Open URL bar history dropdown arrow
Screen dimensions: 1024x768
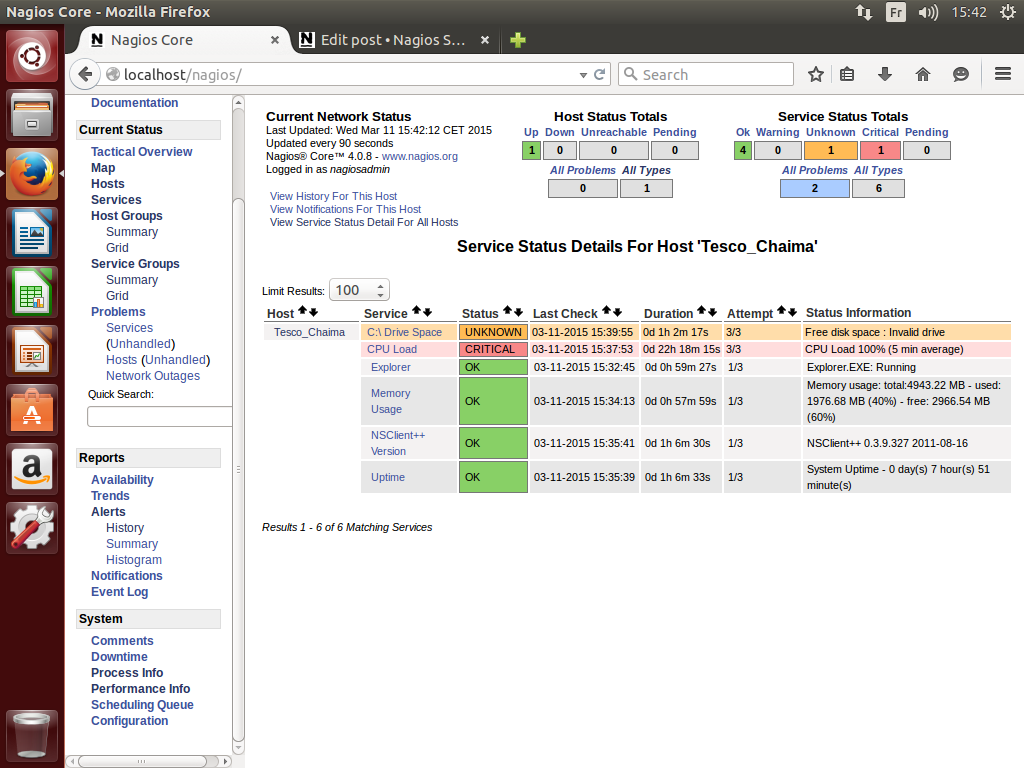tap(584, 75)
